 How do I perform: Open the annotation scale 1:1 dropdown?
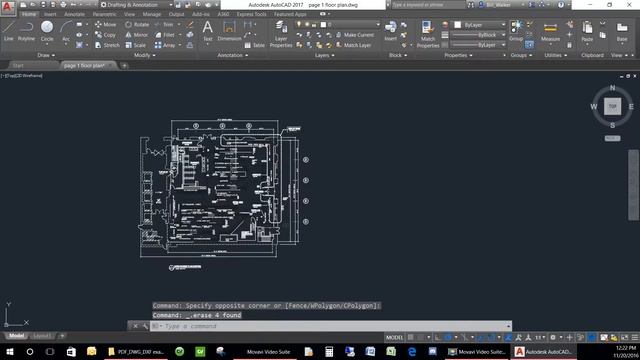tap(540, 337)
